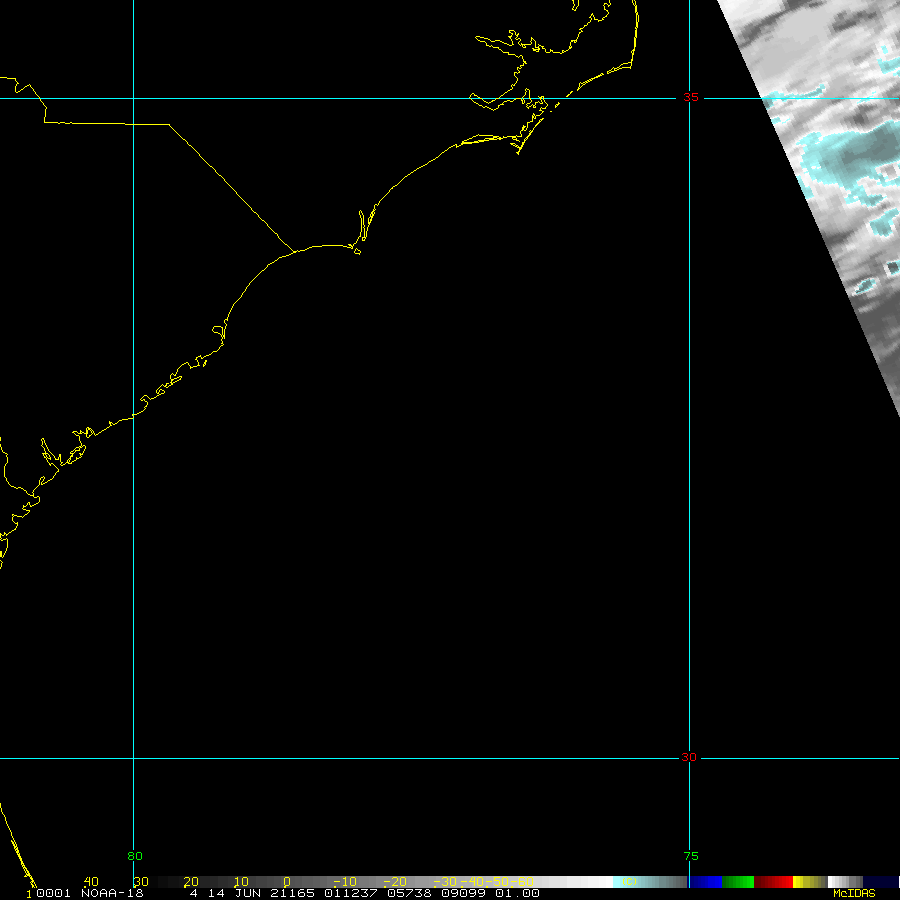This screenshot has height=900, width=900.
Task: Click the intersection of 30 latitude and 80 longitude lines
Action: click(x=134, y=758)
